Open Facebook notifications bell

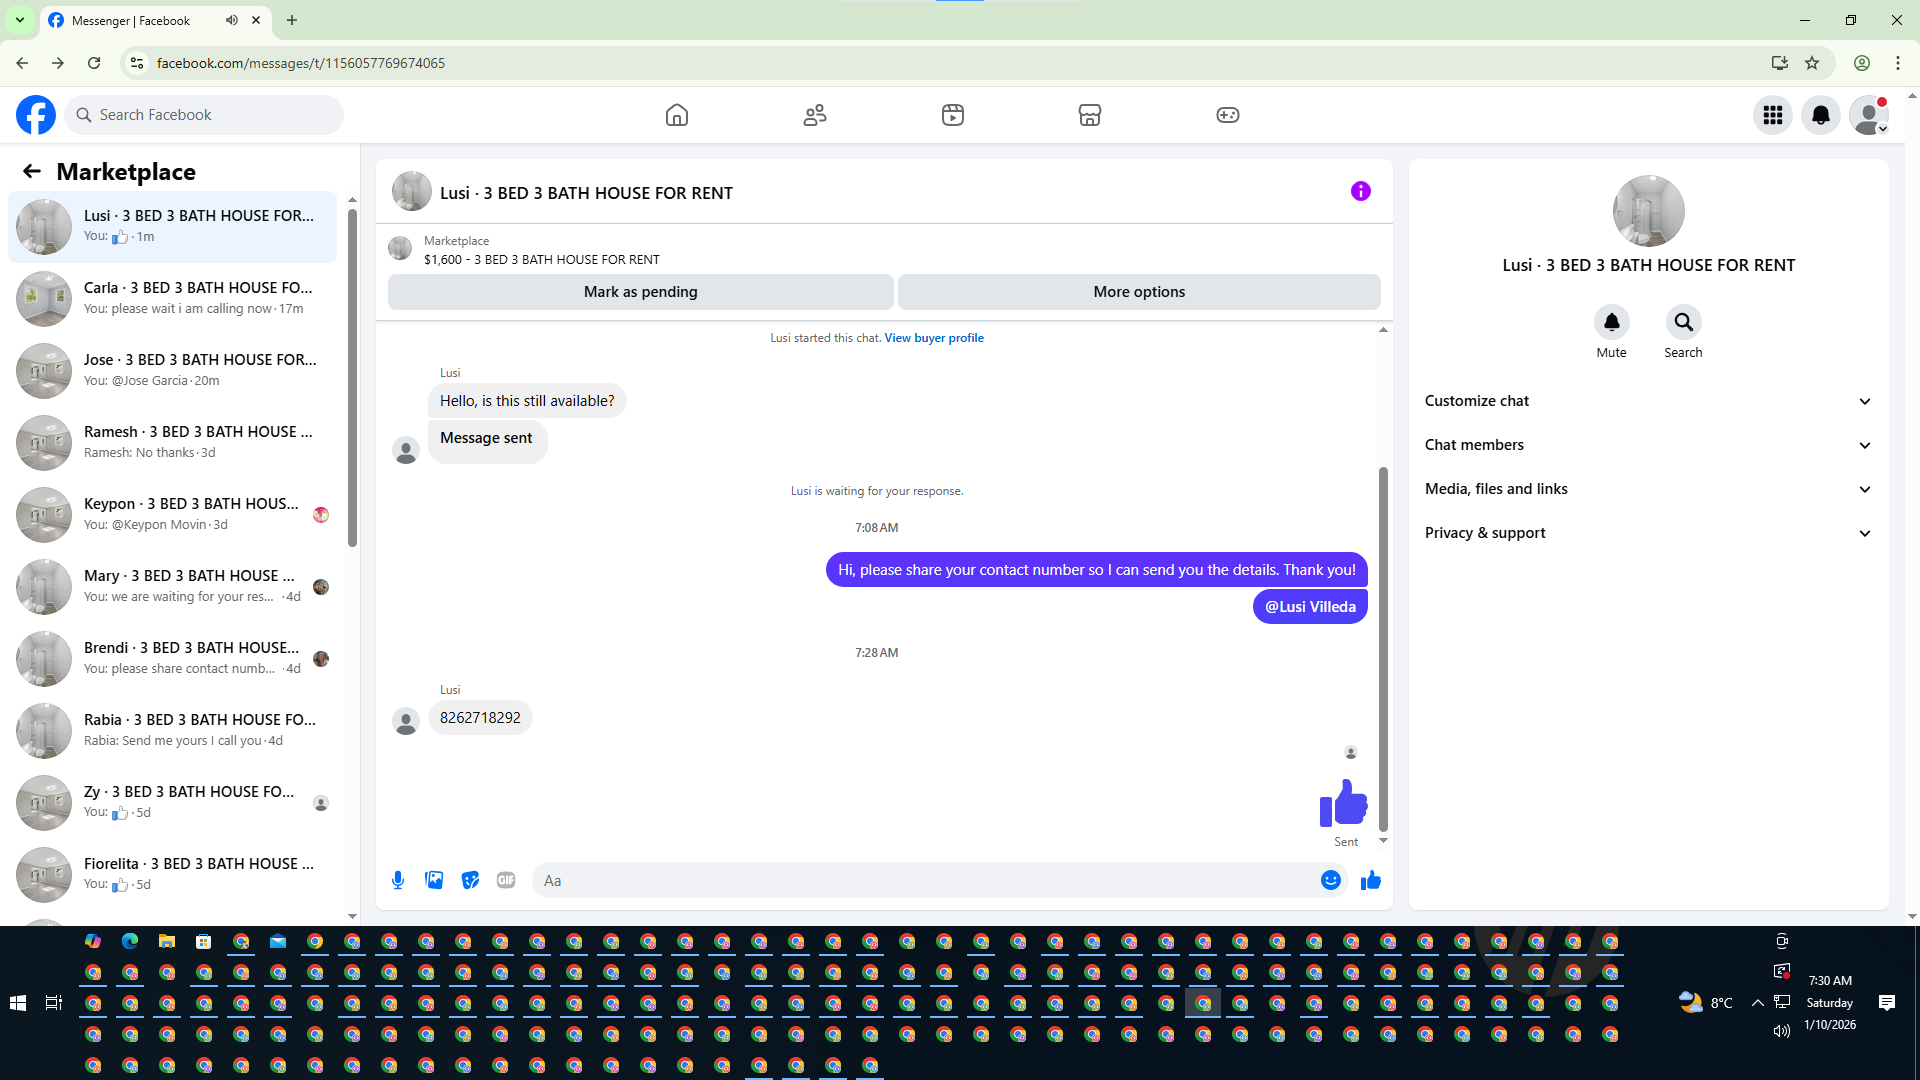1820,115
